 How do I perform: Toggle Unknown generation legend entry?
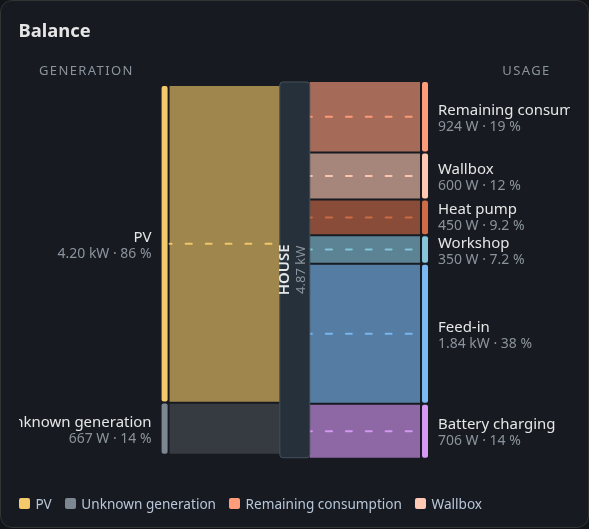[140, 504]
